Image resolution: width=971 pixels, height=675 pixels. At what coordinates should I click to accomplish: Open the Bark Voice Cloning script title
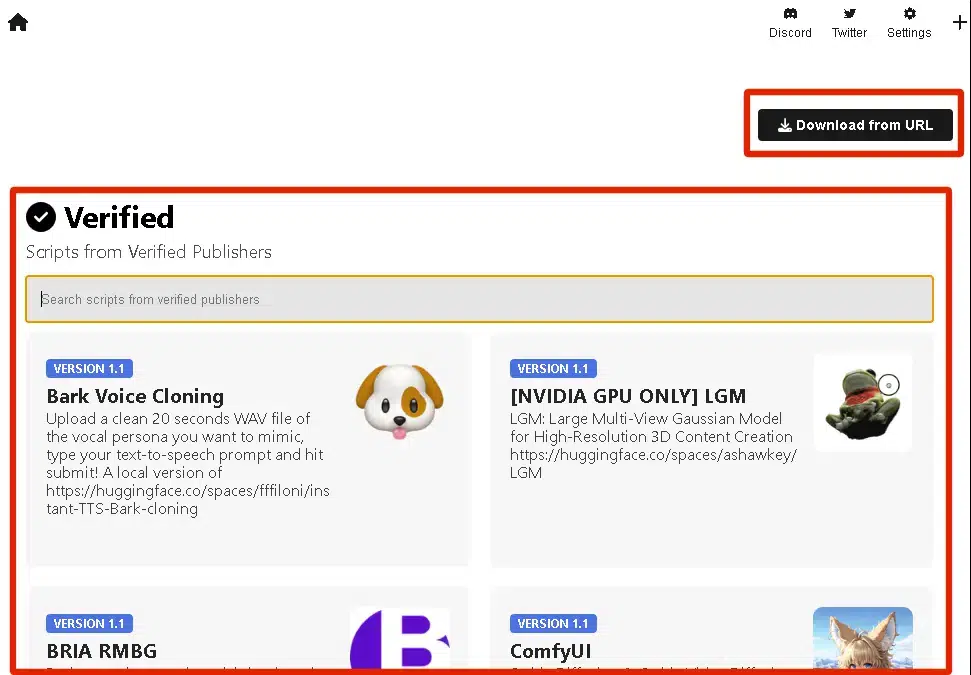135,396
